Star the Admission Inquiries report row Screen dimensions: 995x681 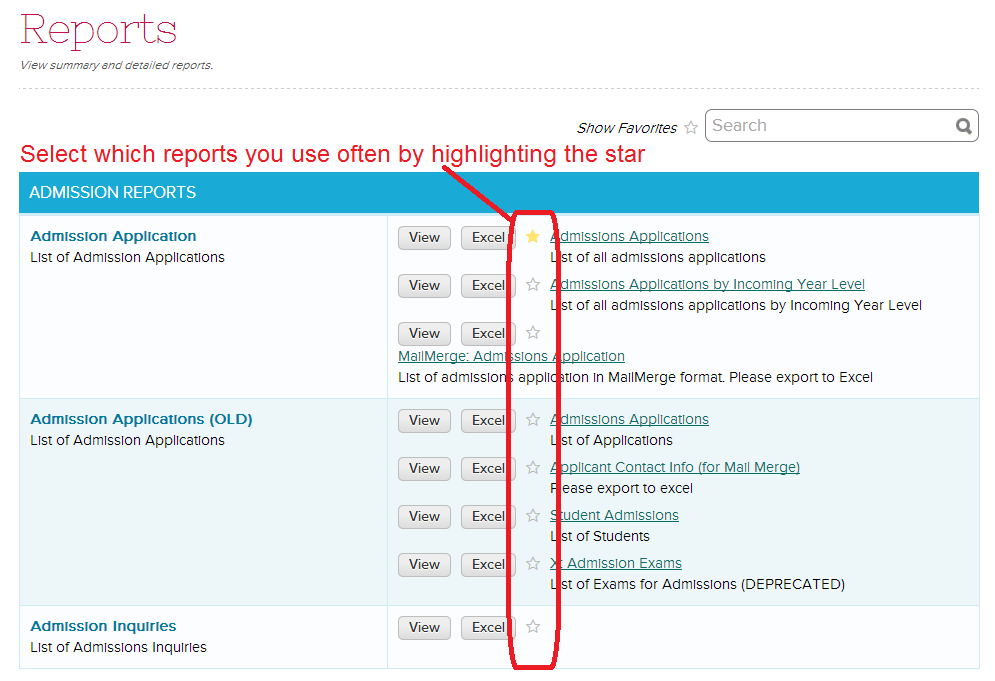click(533, 627)
